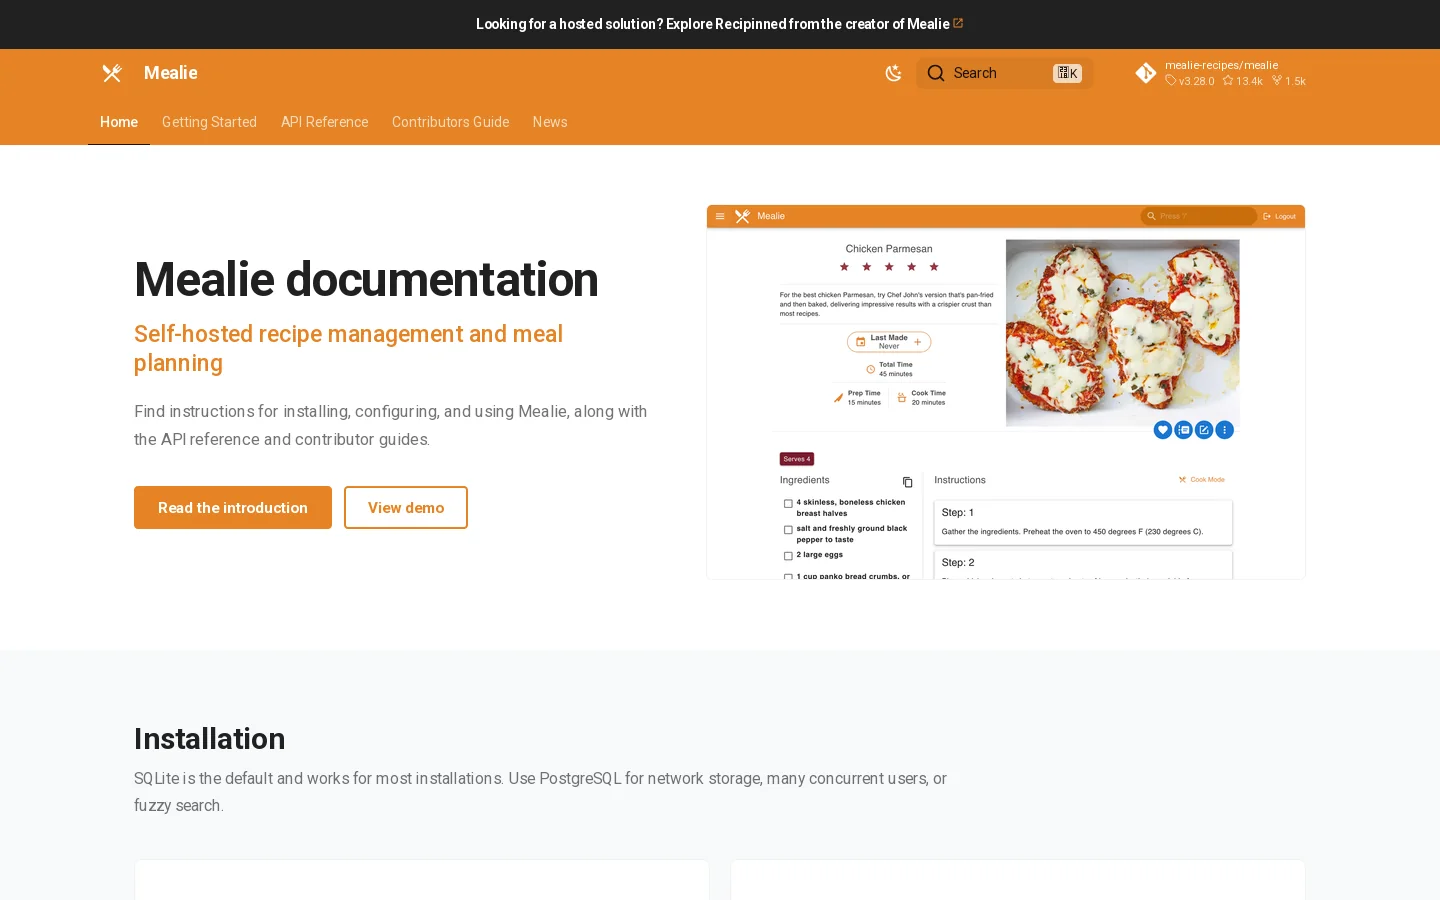
Task: Click the K keyboard shortcut hint
Action: (1067, 73)
